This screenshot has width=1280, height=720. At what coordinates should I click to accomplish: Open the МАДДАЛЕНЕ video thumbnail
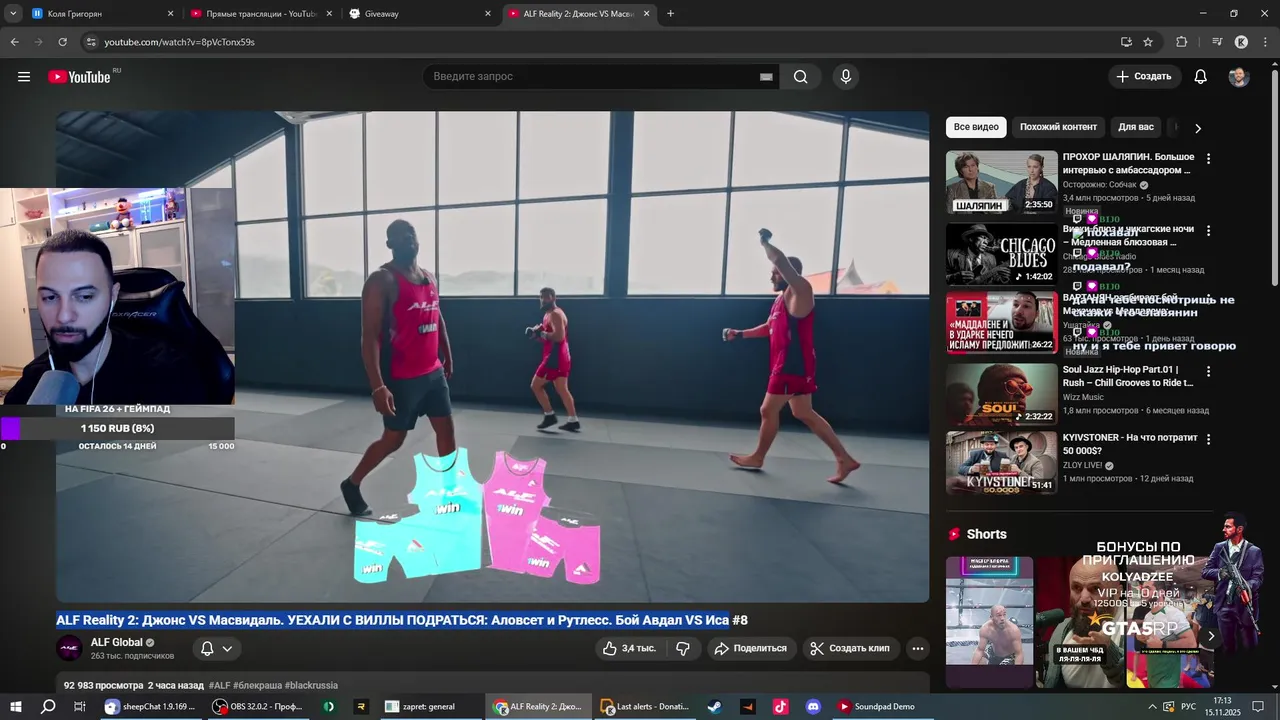point(1001,323)
